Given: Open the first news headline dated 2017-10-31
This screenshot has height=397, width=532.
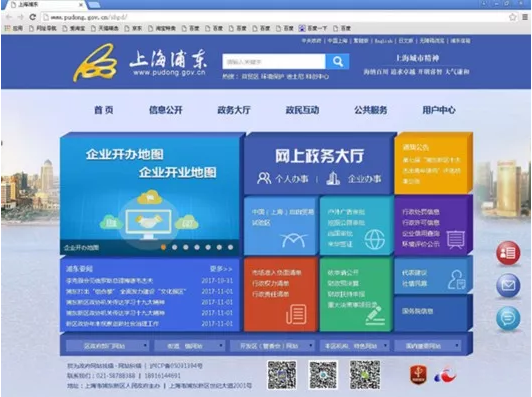Looking at the screenshot, I should click(x=109, y=281).
